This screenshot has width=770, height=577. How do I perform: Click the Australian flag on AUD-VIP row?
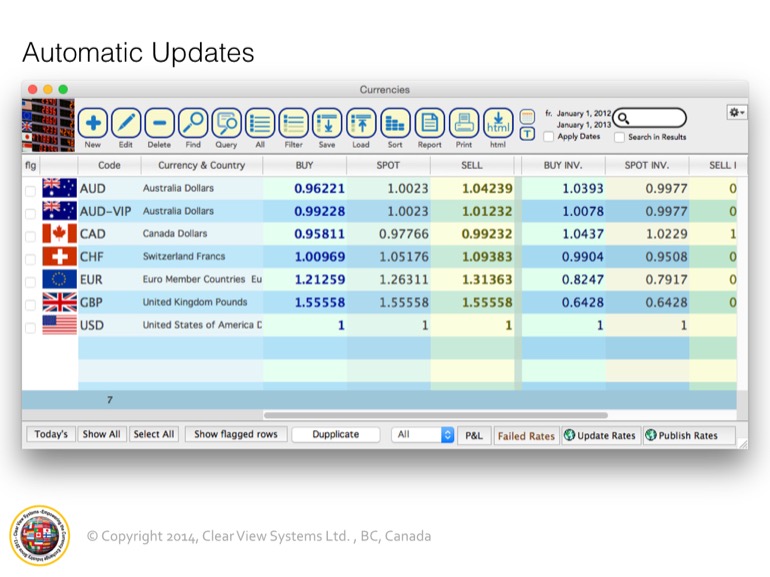tap(59, 211)
